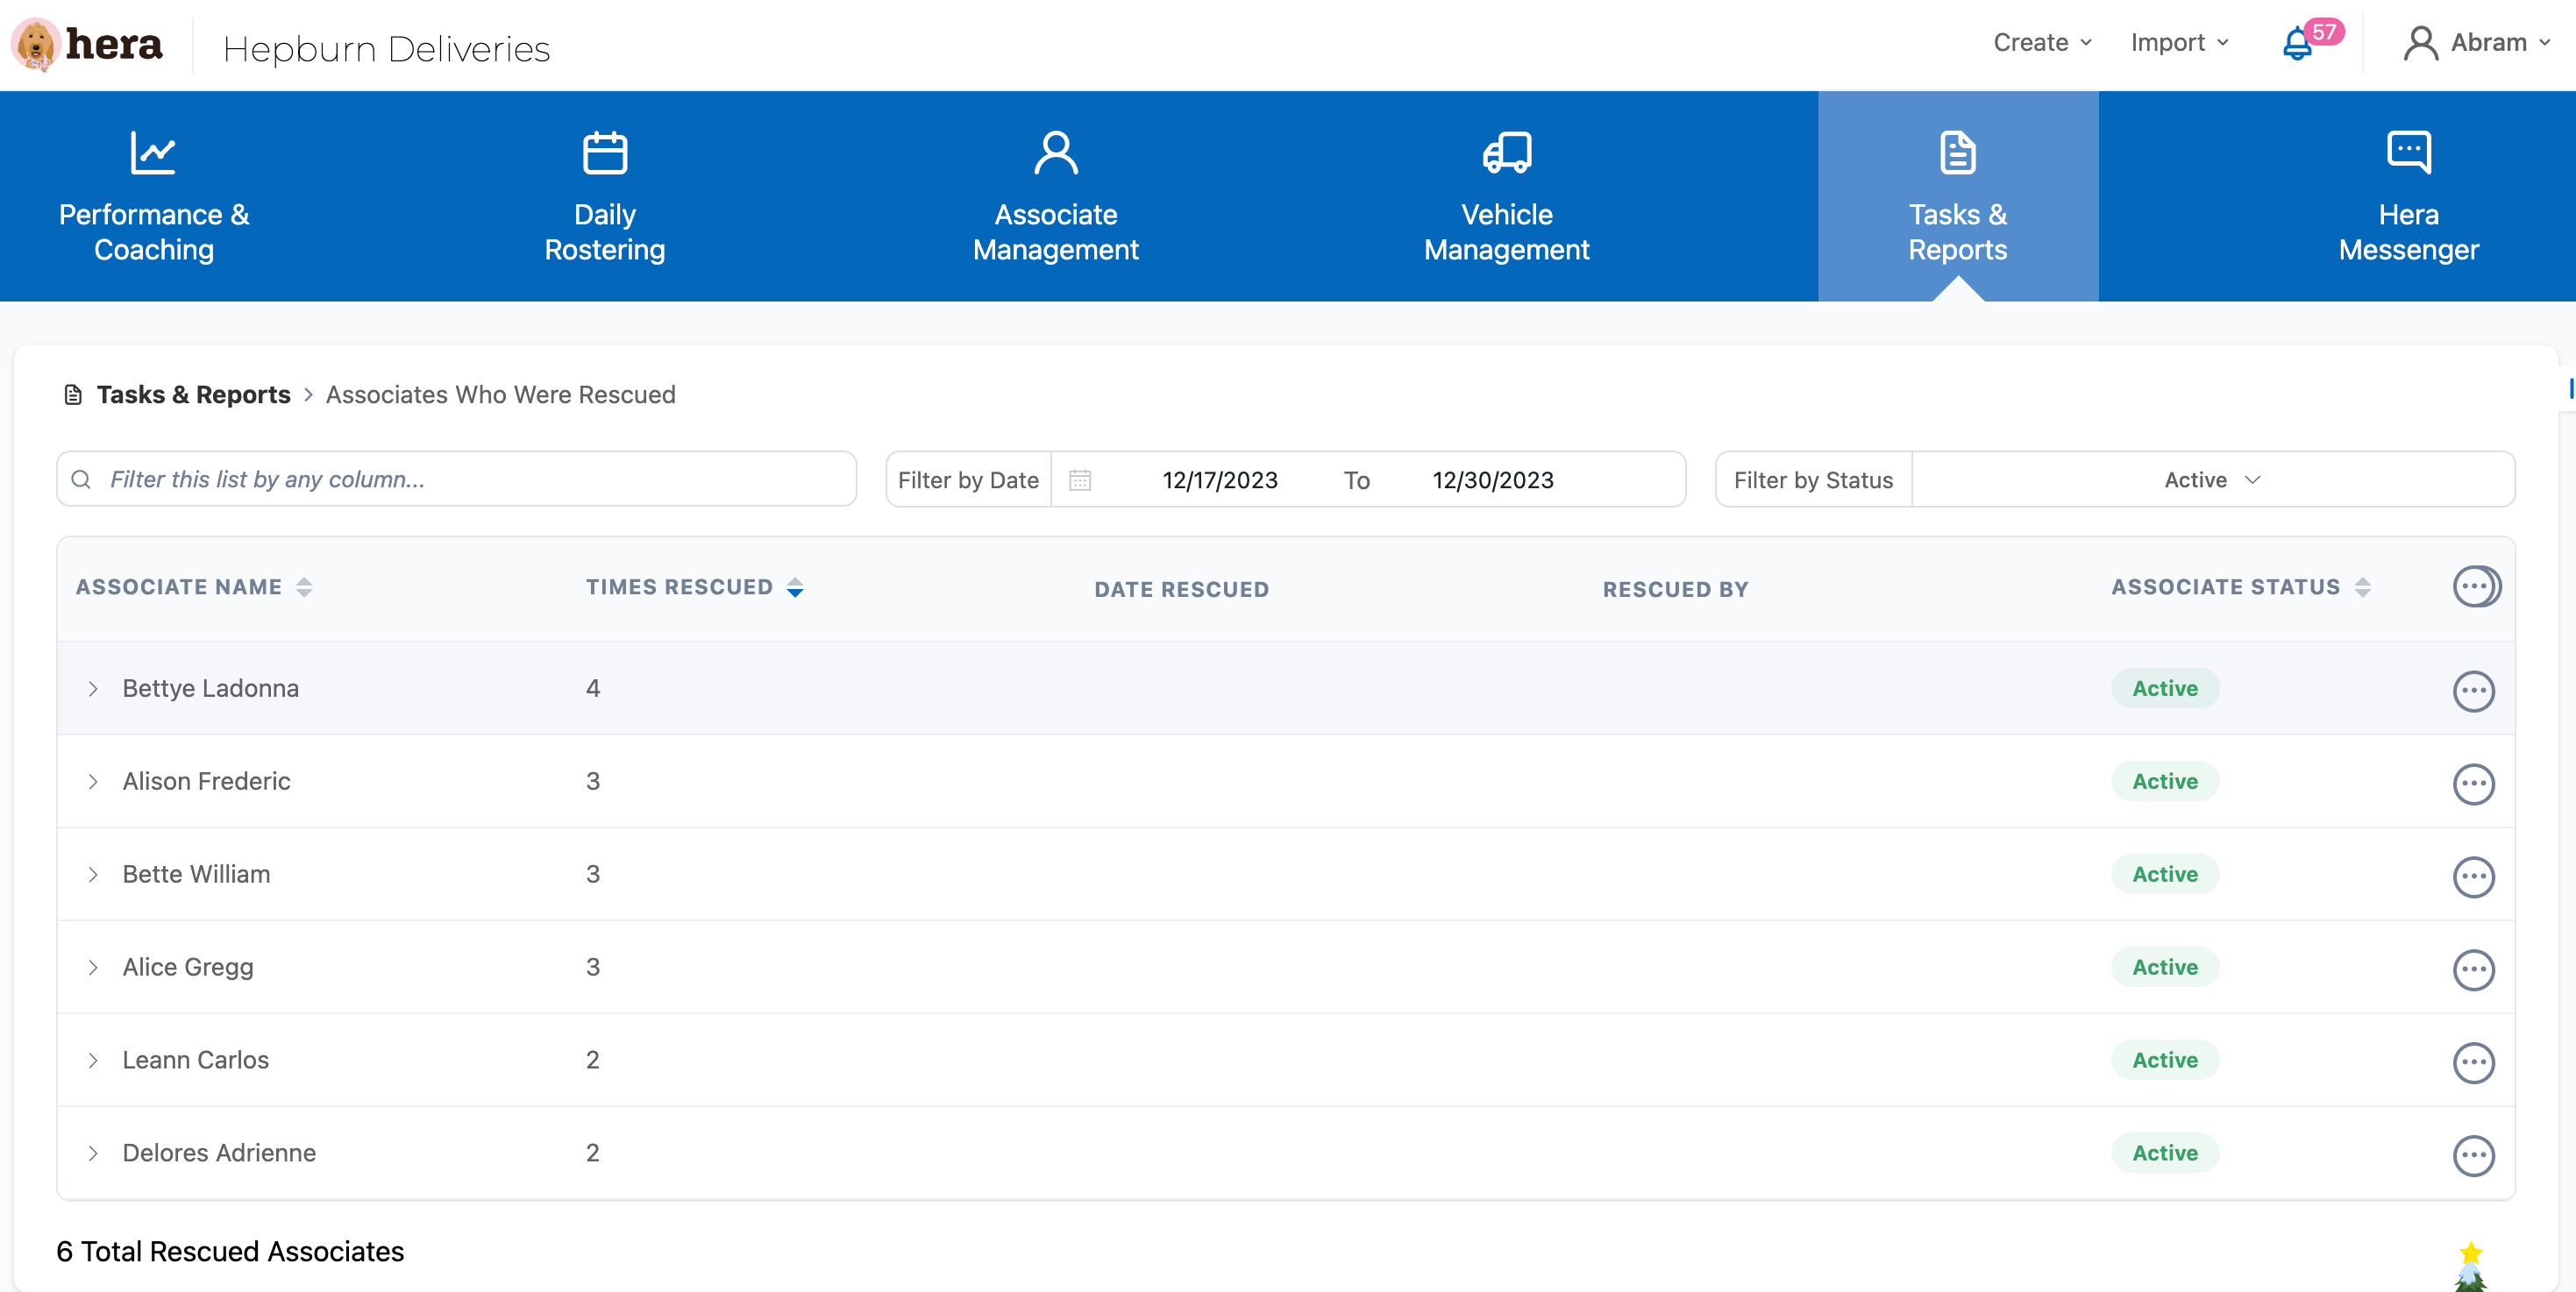Expand Alison Frederic row details

pyautogui.click(x=93, y=782)
